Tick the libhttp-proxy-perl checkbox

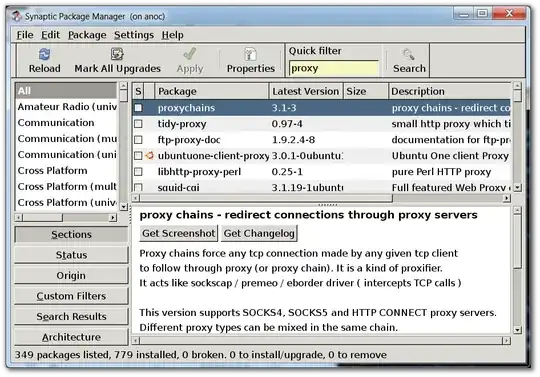click(x=138, y=171)
